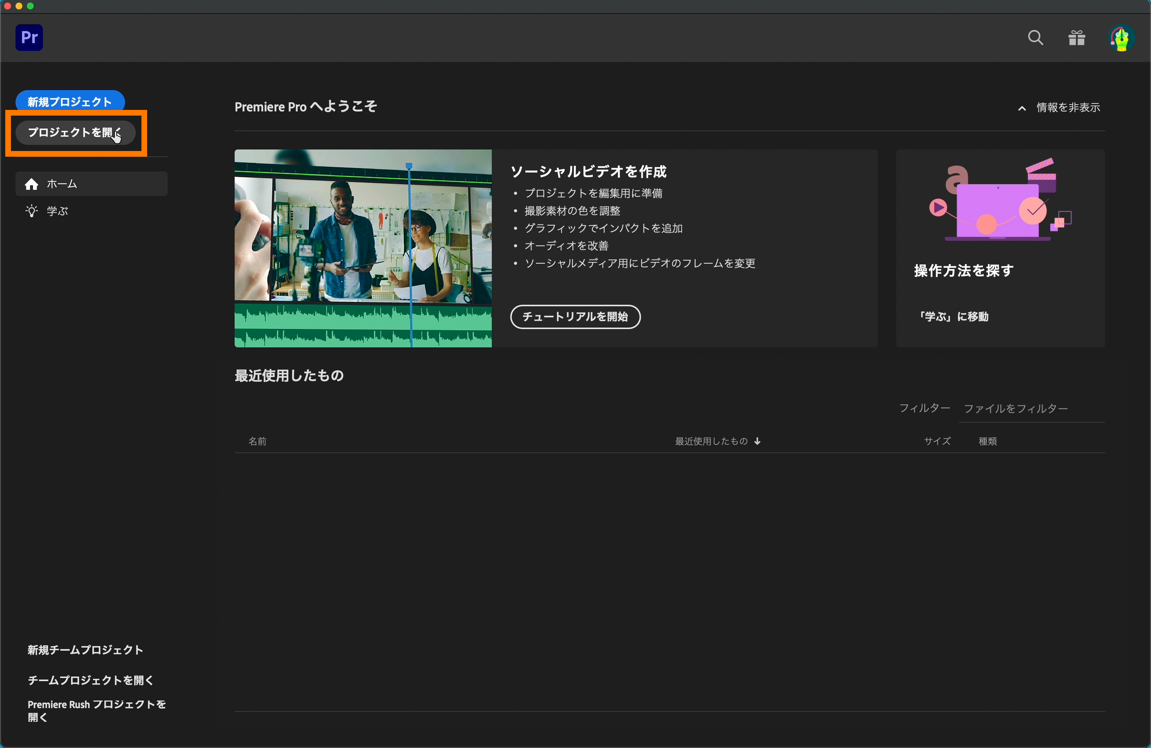1151x748 pixels.
Task: Click the ソーシャルビデオを作成 heading
Action: pos(588,172)
